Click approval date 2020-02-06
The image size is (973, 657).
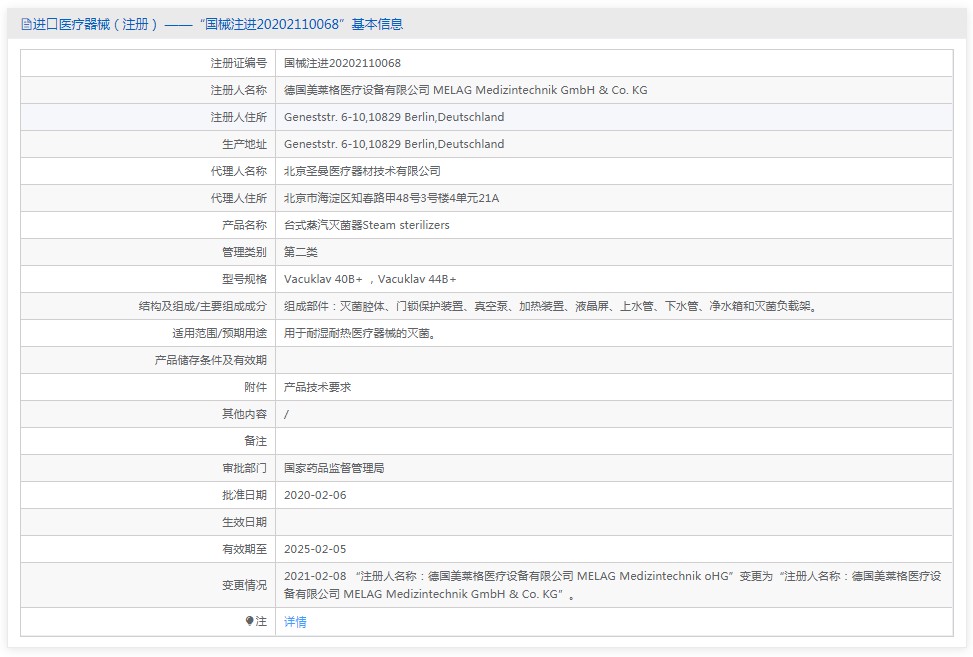(315, 495)
